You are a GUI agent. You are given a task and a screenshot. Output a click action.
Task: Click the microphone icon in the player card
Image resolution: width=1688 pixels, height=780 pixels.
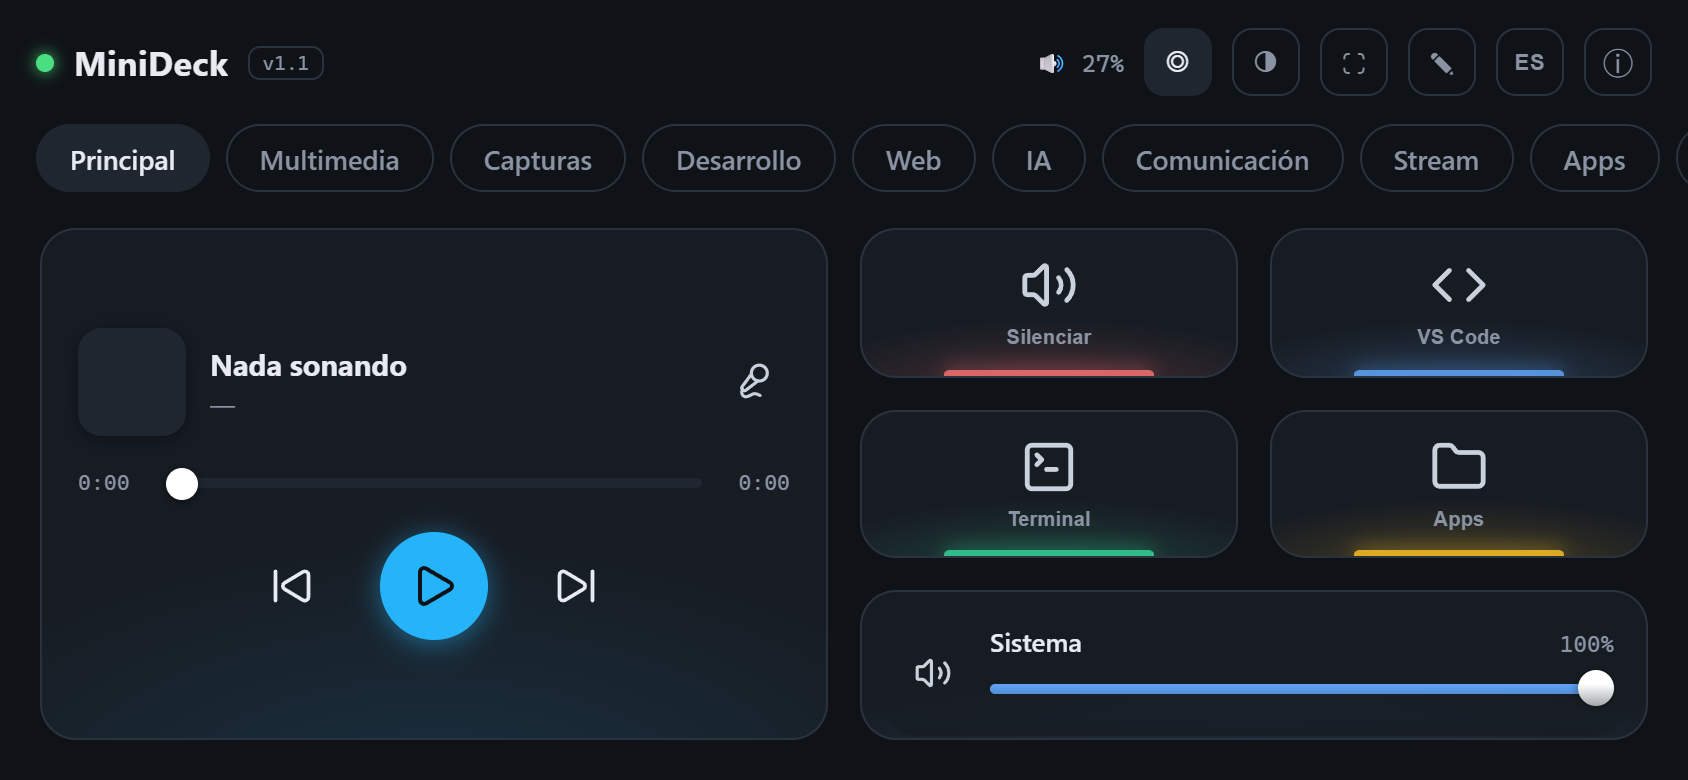[754, 381]
